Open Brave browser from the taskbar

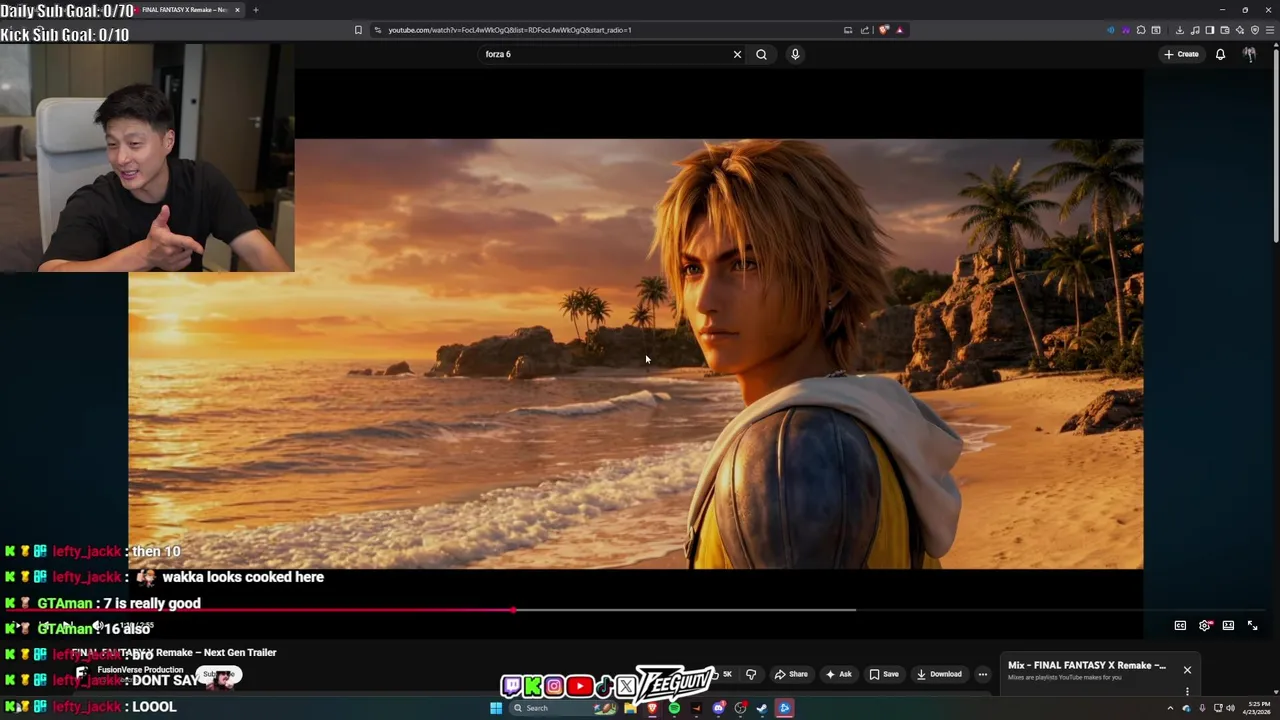point(652,708)
